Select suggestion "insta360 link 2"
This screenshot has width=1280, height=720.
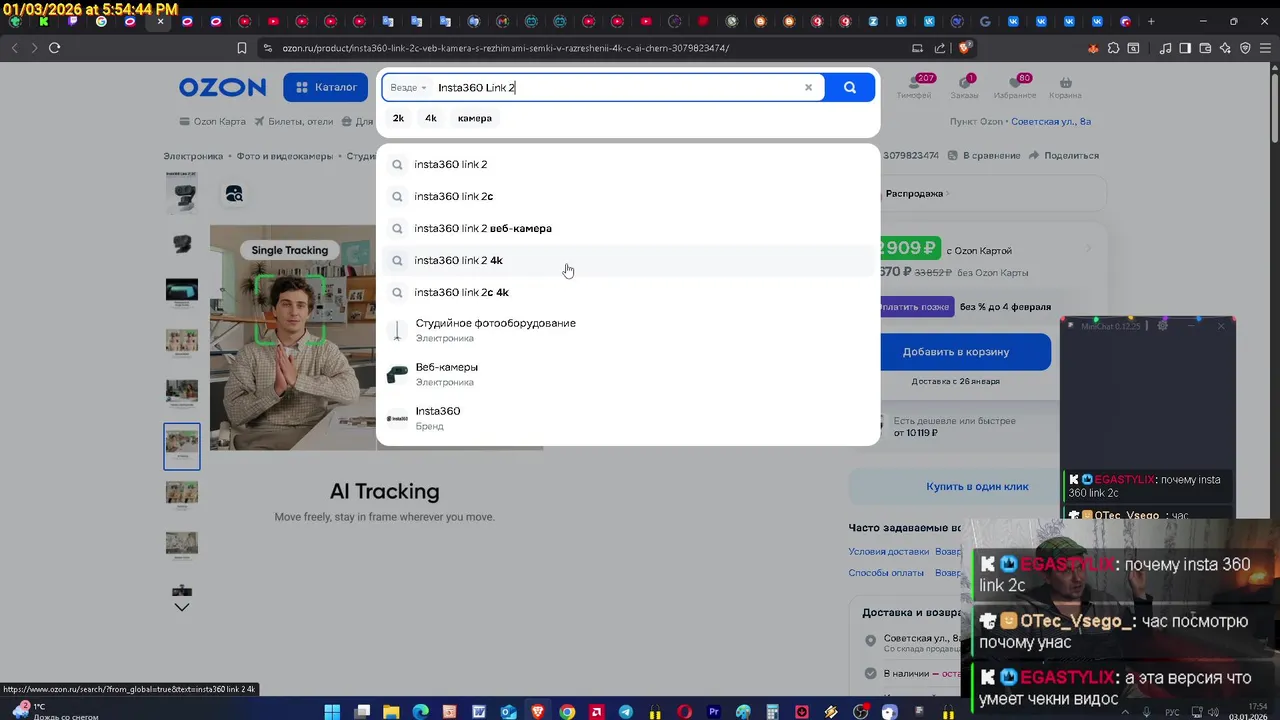click(628, 164)
